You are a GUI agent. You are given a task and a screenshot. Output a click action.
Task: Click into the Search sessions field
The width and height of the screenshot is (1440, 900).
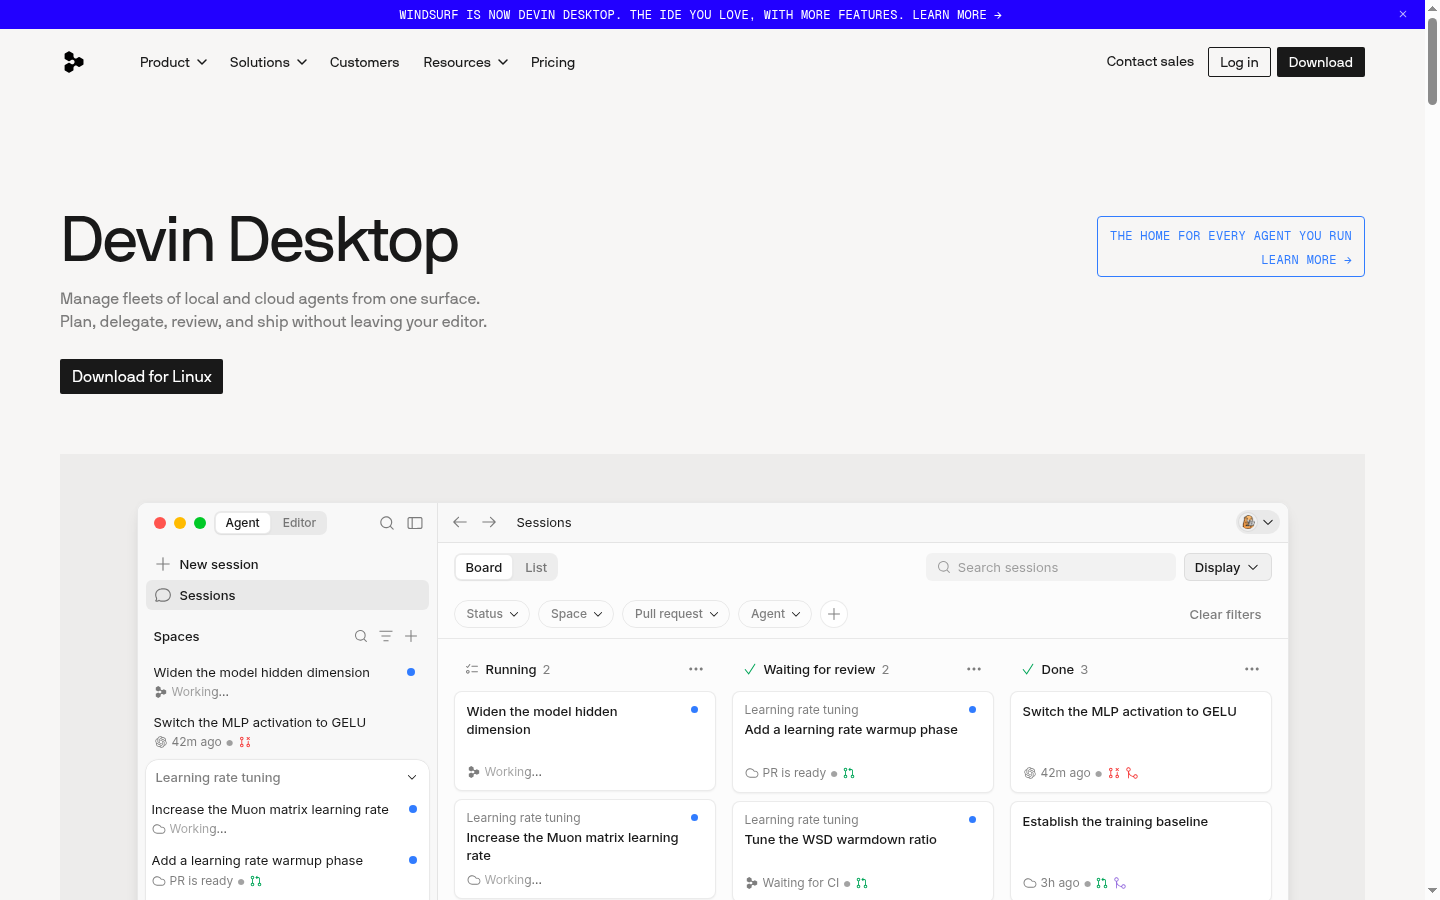coord(1050,567)
